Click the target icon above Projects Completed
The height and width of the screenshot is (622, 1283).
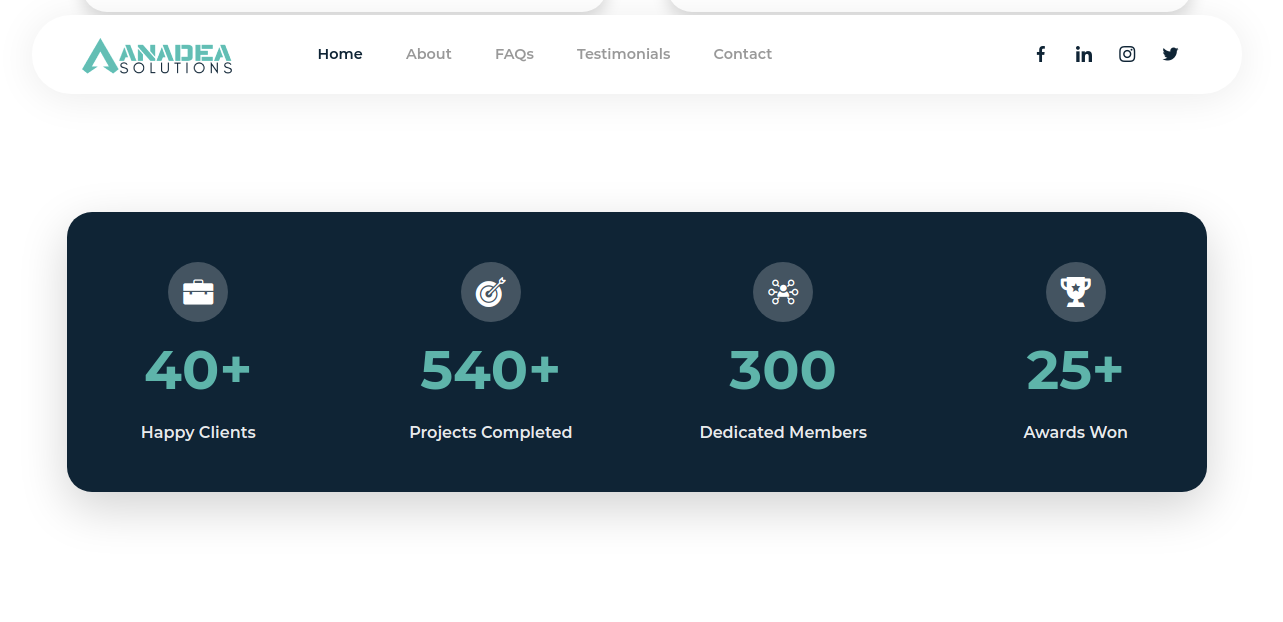click(x=491, y=292)
